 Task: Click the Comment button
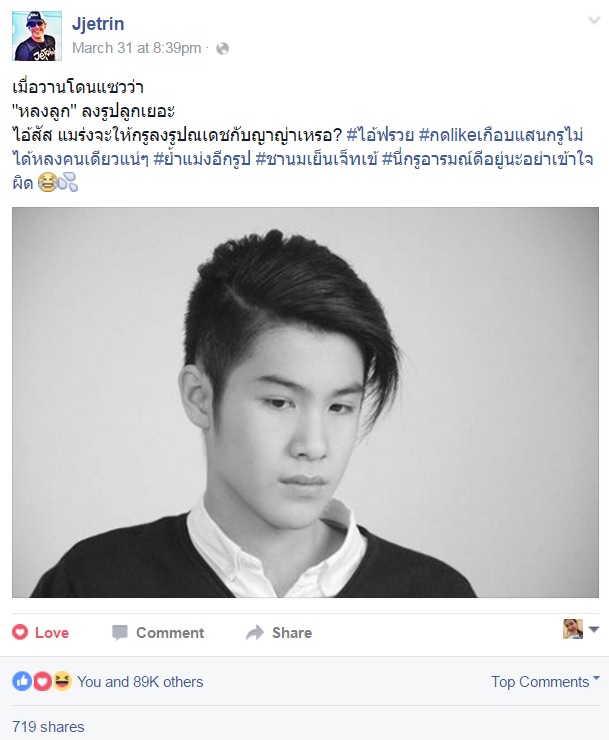pos(158,632)
